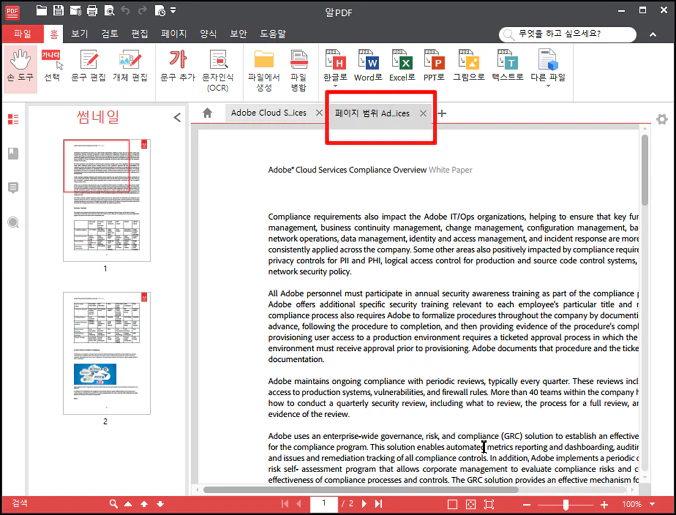Viewport: 676px width, 515px height.
Task: Go to last page button
Action: [379, 504]
